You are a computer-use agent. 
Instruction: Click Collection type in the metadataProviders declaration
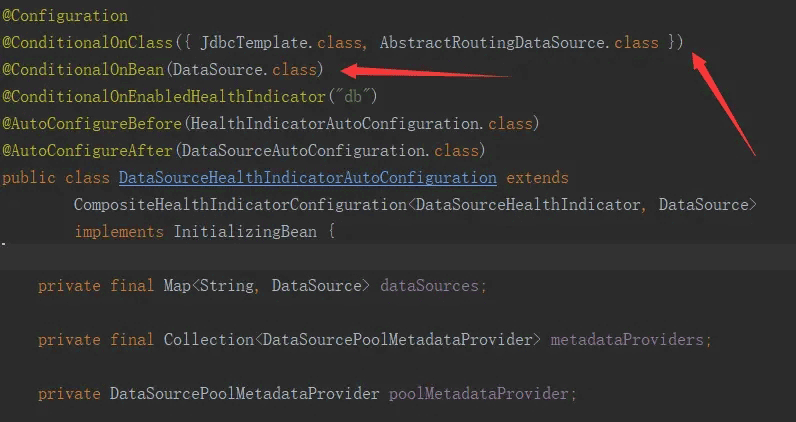[x=209, y=340]
